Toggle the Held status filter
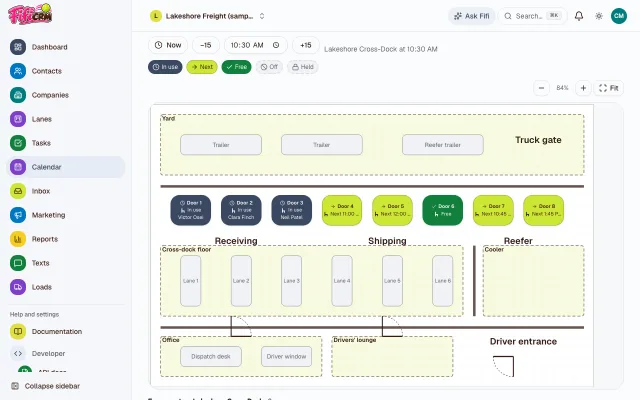 coord(302,67)
